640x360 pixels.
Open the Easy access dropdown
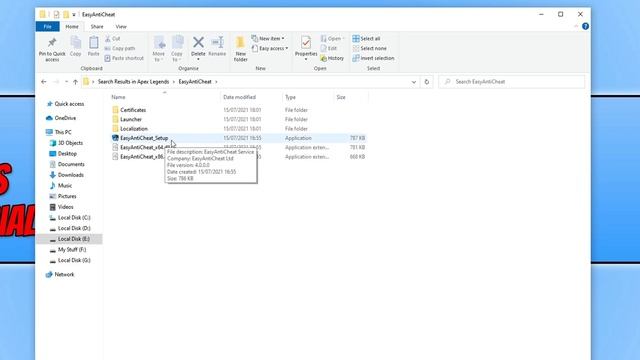pos(270,48)
